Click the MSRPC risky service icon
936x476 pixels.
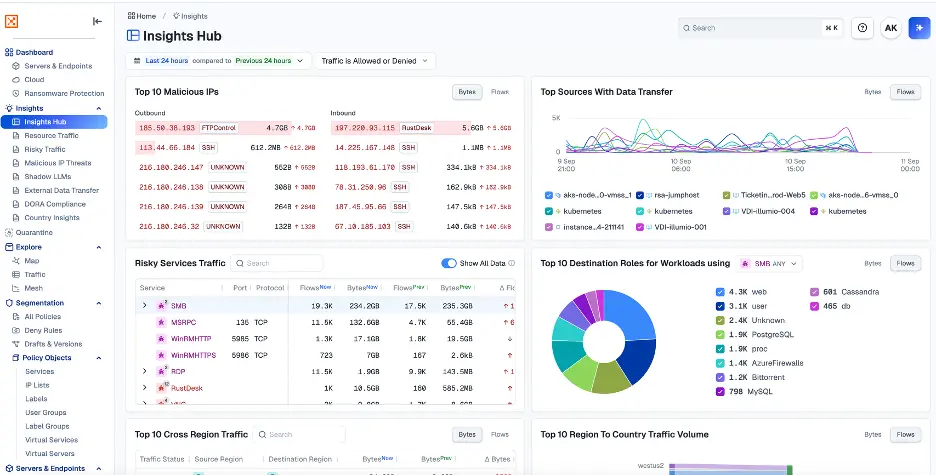coord(161,323)
